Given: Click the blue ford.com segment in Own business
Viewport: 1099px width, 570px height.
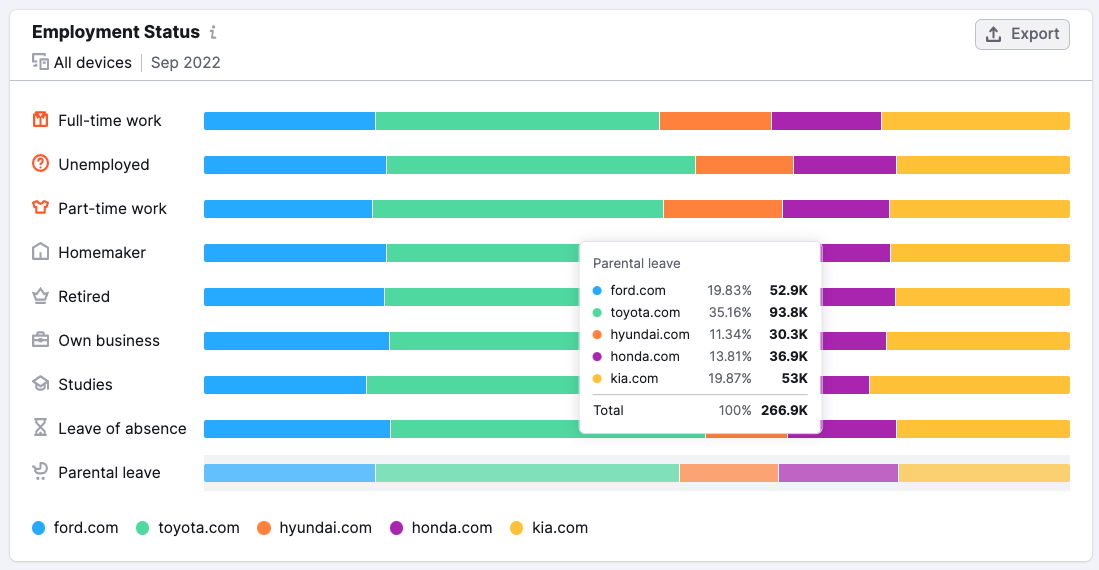Looking at the screenshot, I should [296, 341].
